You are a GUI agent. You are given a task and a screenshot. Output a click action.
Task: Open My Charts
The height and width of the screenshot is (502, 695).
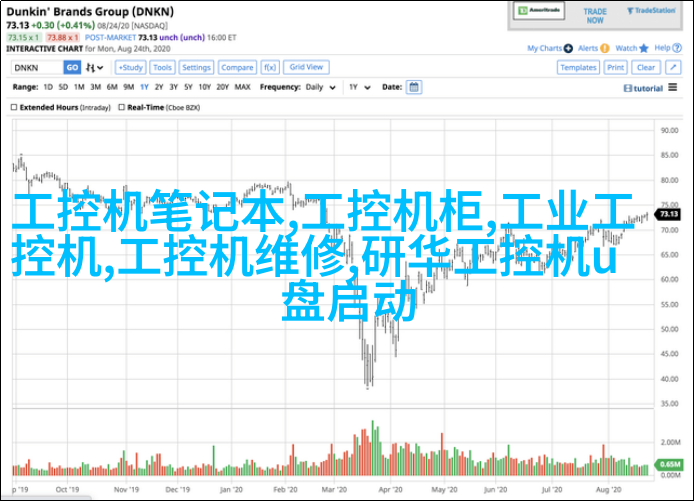544,48
